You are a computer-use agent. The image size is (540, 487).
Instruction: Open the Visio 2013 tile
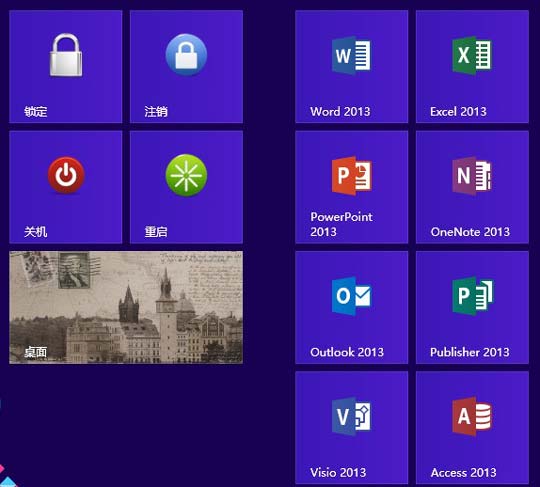[x=352, y=427]
